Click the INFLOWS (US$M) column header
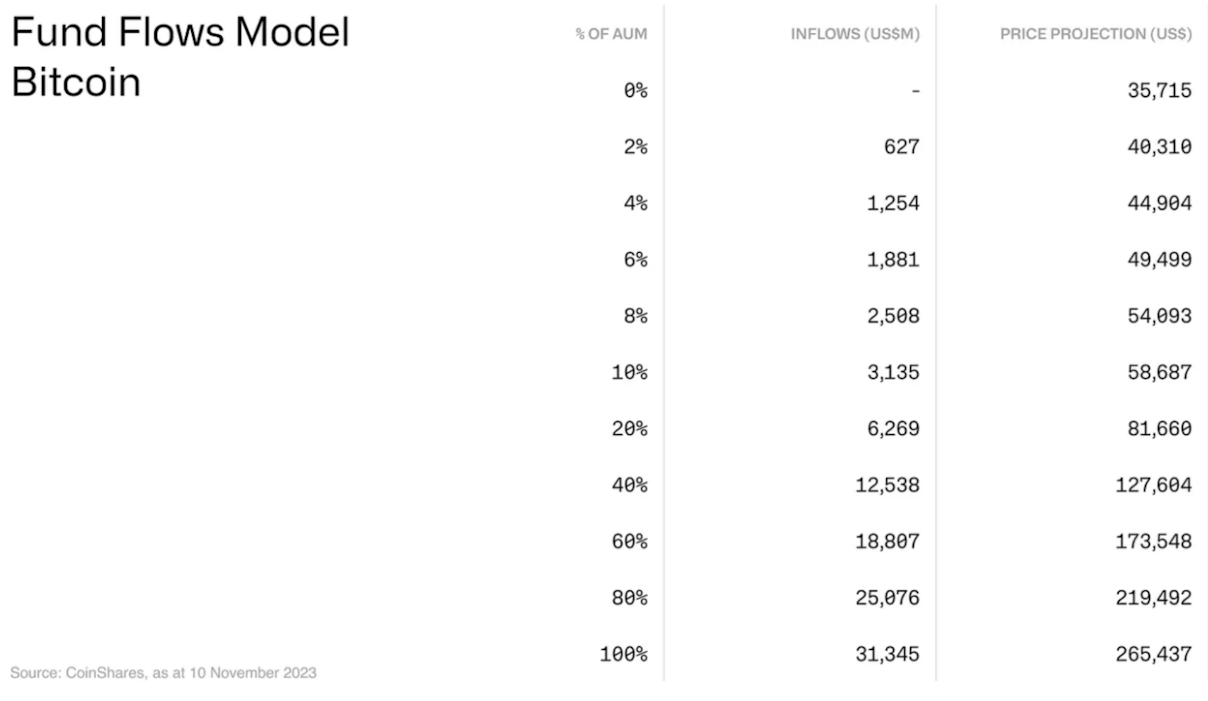 855,34
